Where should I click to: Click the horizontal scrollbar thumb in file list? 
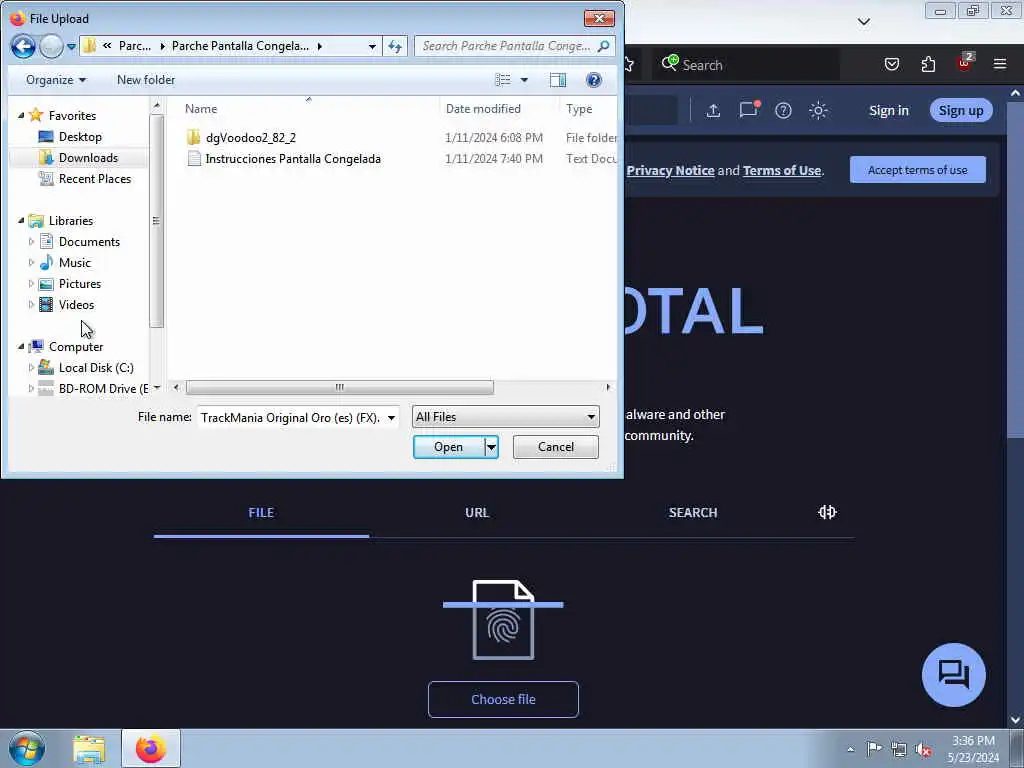(x=340, y=387)
